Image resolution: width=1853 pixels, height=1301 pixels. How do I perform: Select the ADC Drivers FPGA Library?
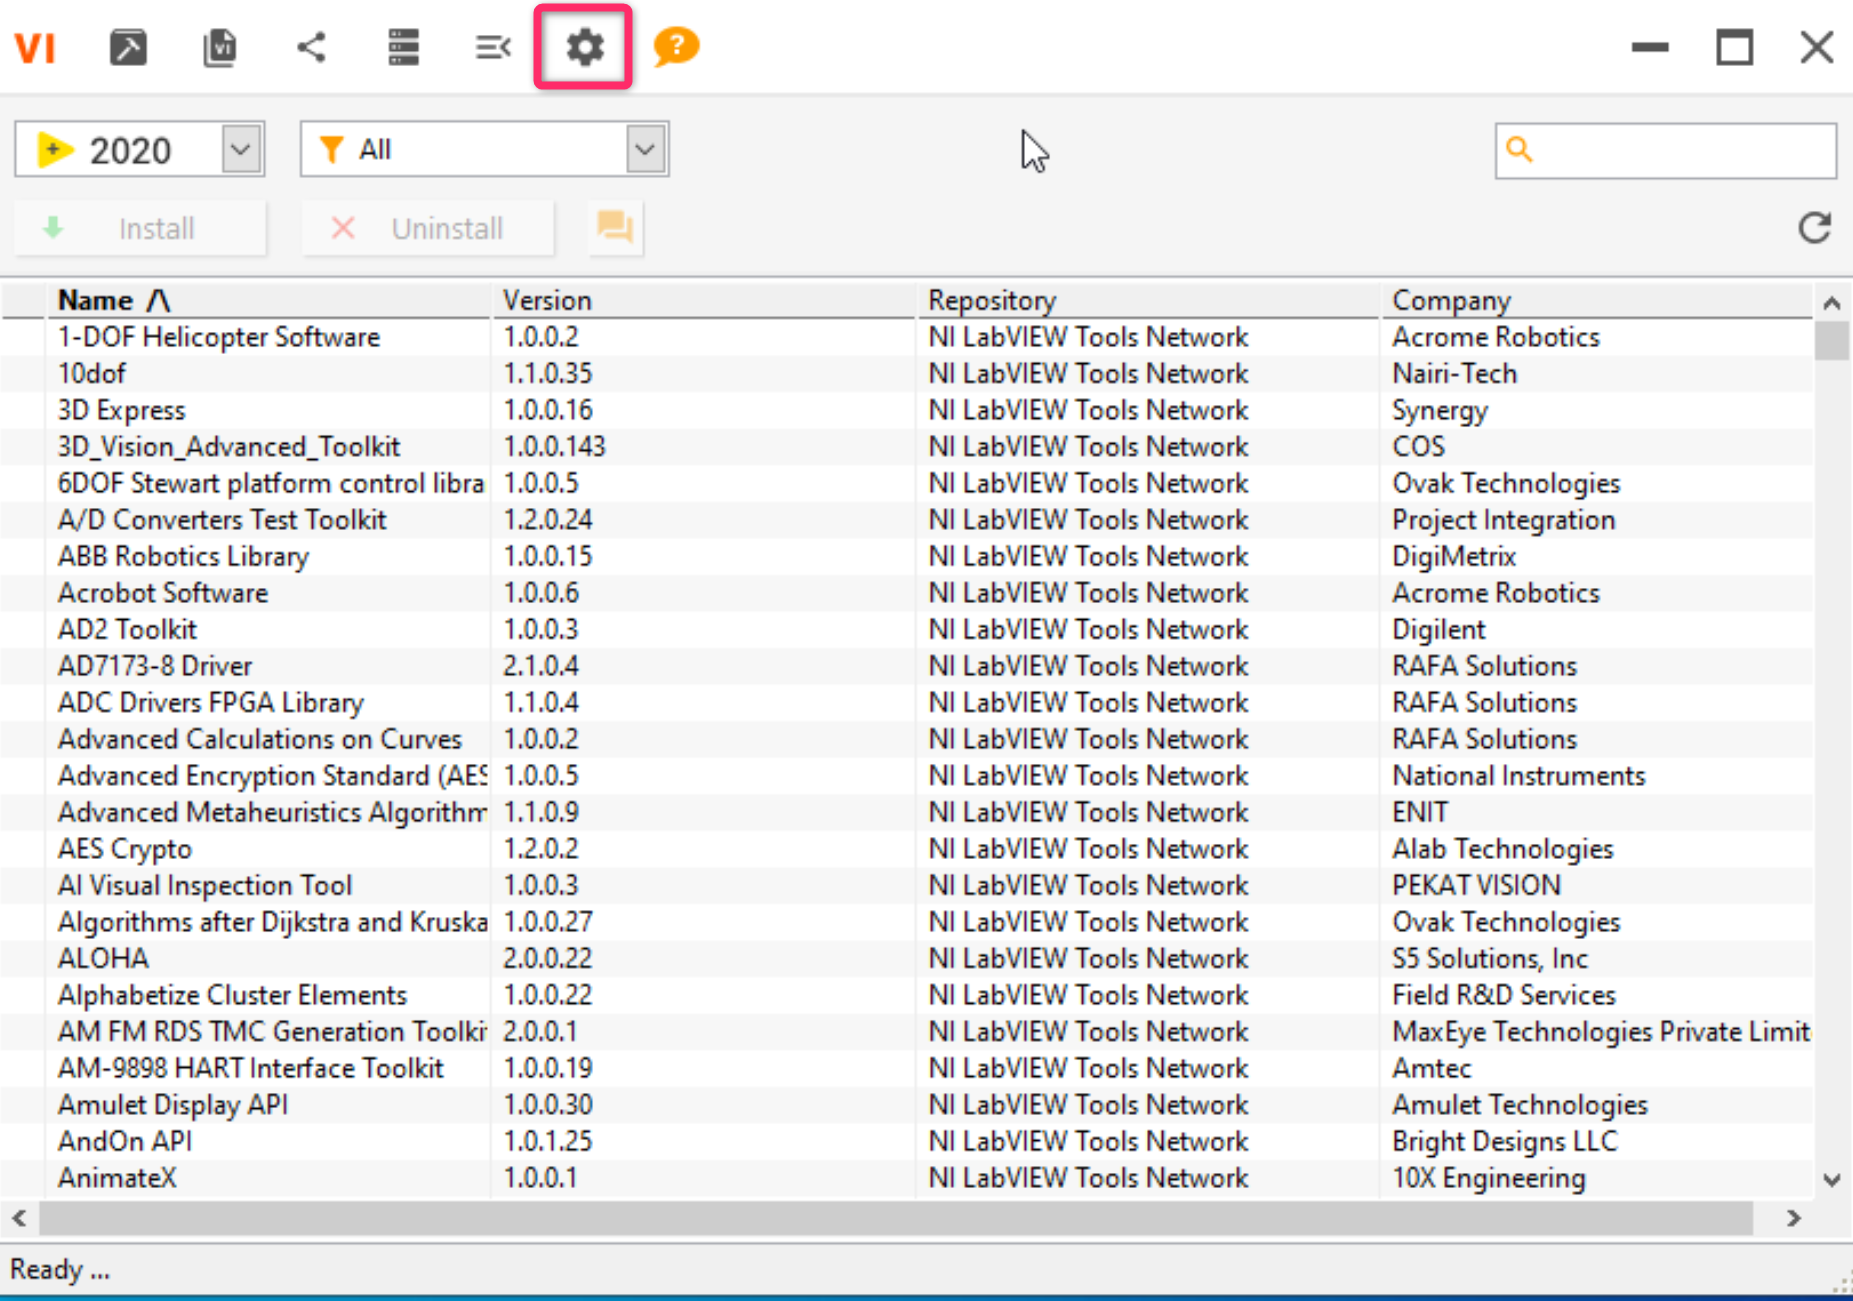point(907,702)
